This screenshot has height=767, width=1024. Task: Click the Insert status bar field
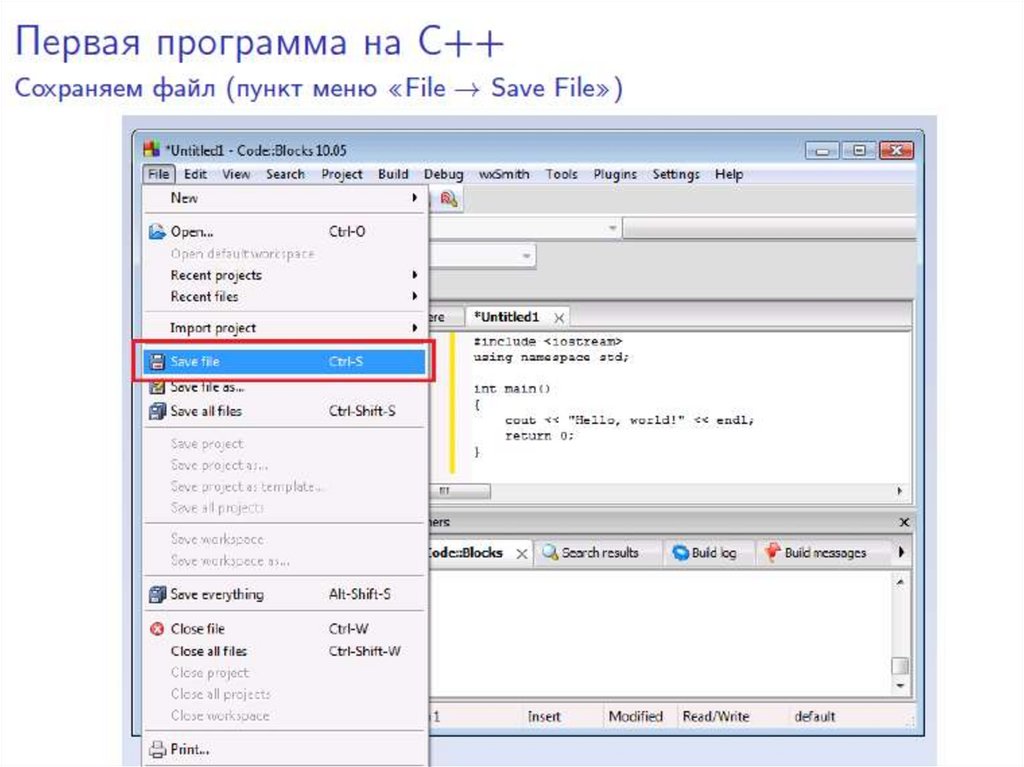point(544,717)
